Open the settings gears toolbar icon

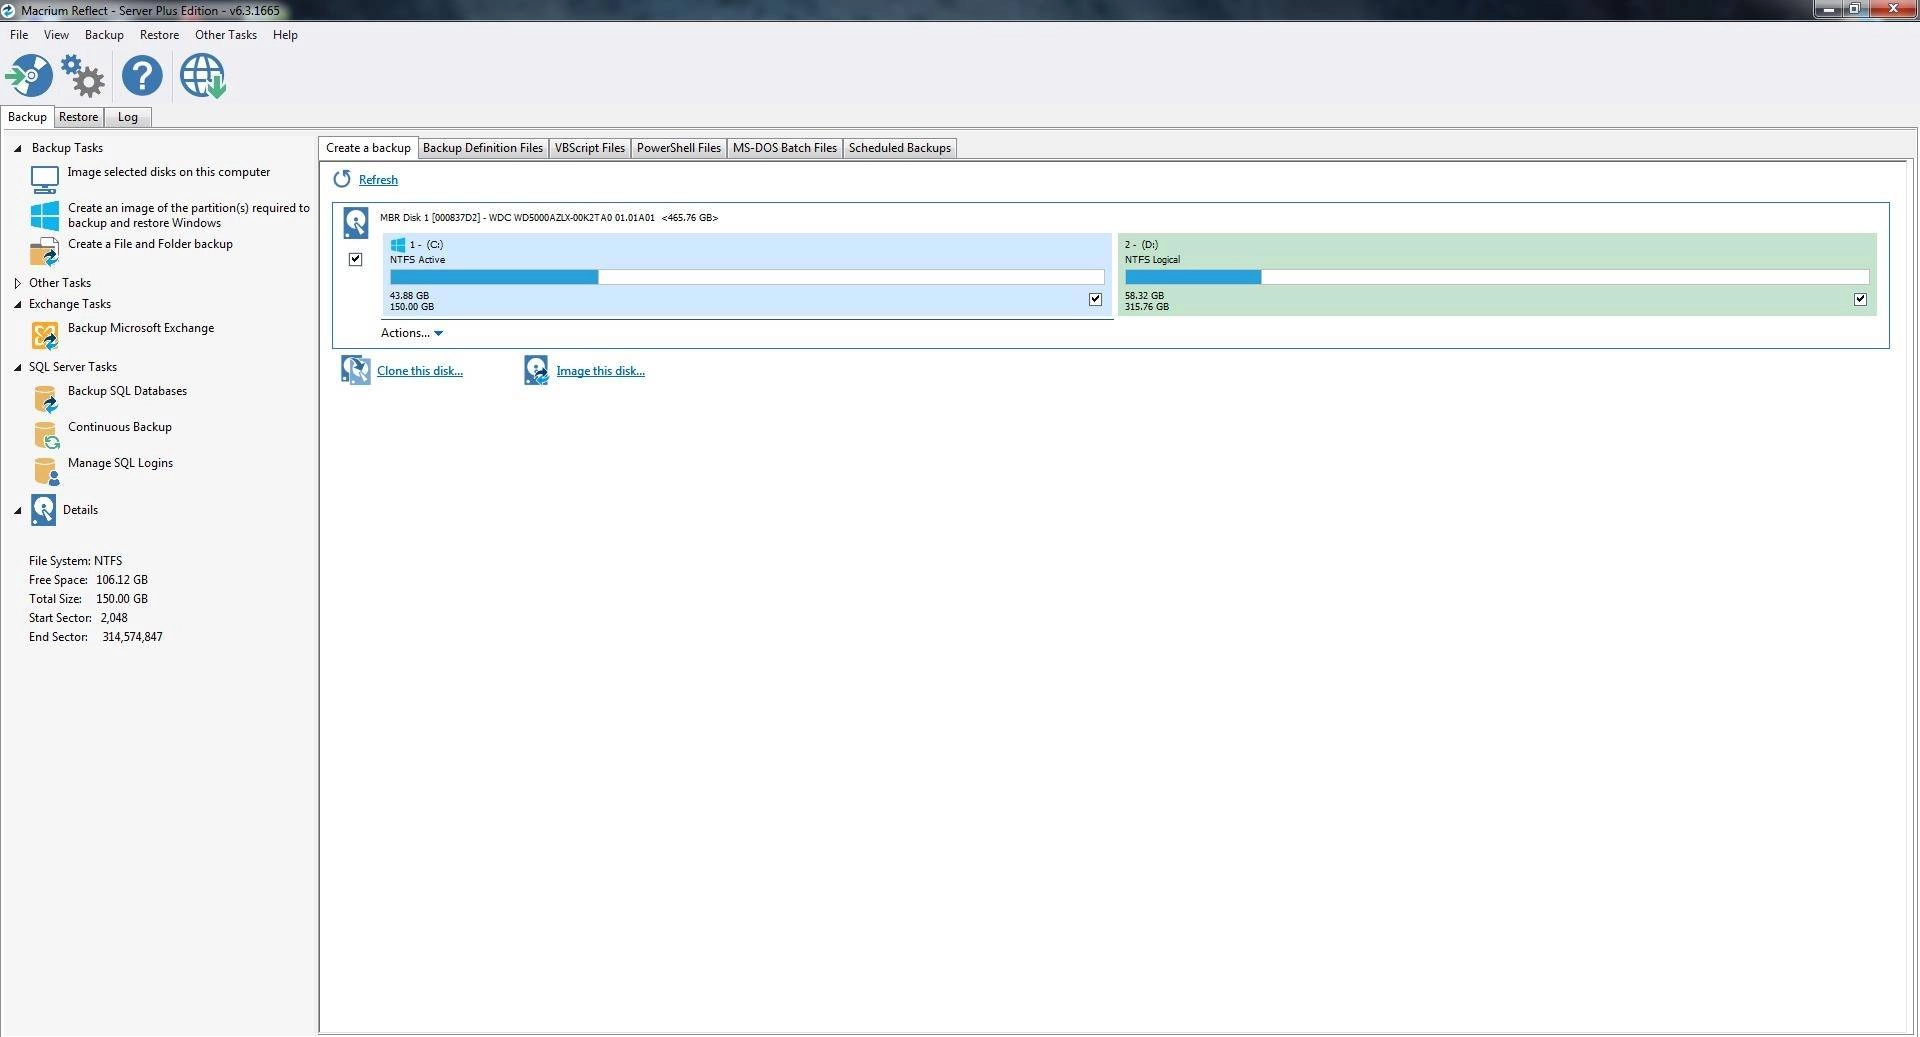point(83,76)
